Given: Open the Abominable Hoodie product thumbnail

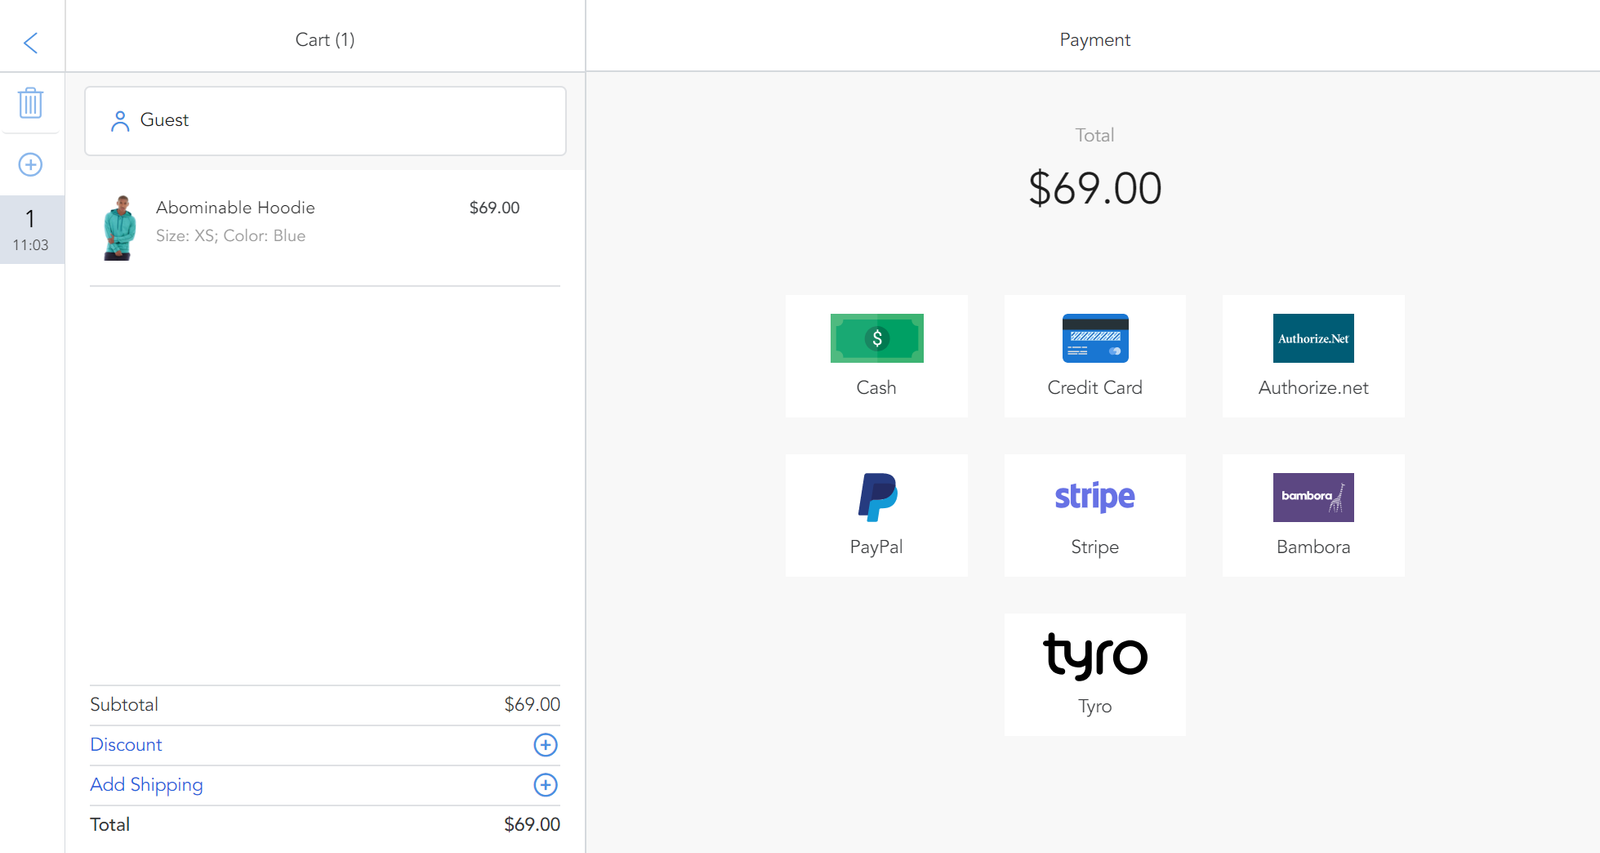Looking at the screenshot, I should (119, 228).
